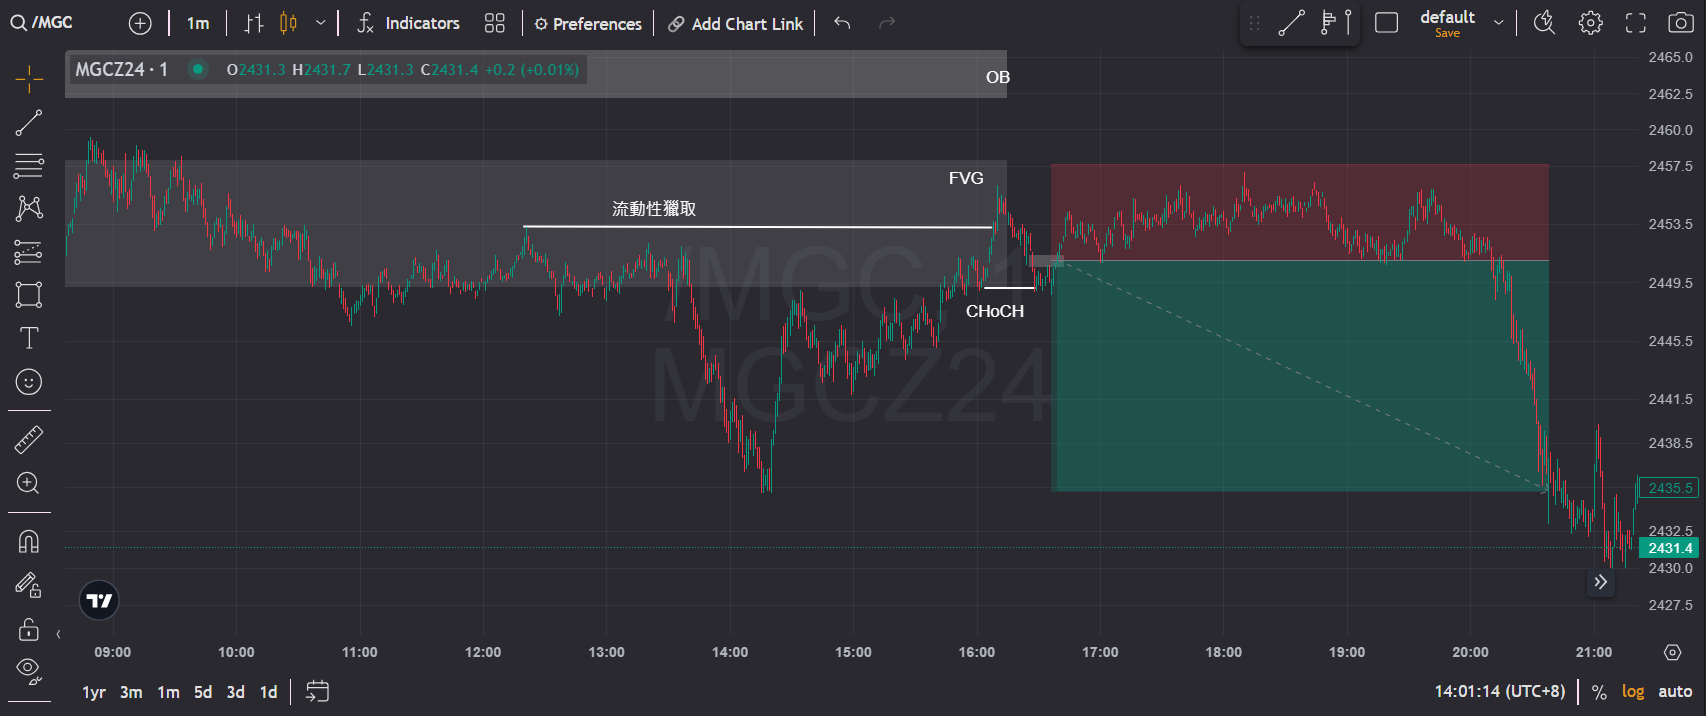Select the crosshair cursor tool
This screenshot has height=716, width=1706.
coord(29,78)
